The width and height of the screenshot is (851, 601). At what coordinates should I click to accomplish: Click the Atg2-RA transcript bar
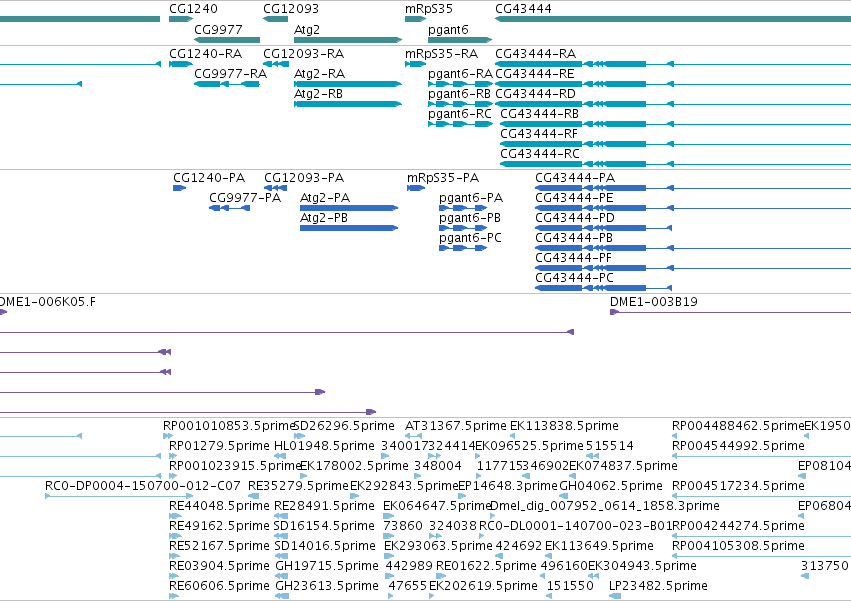point(348,84)
